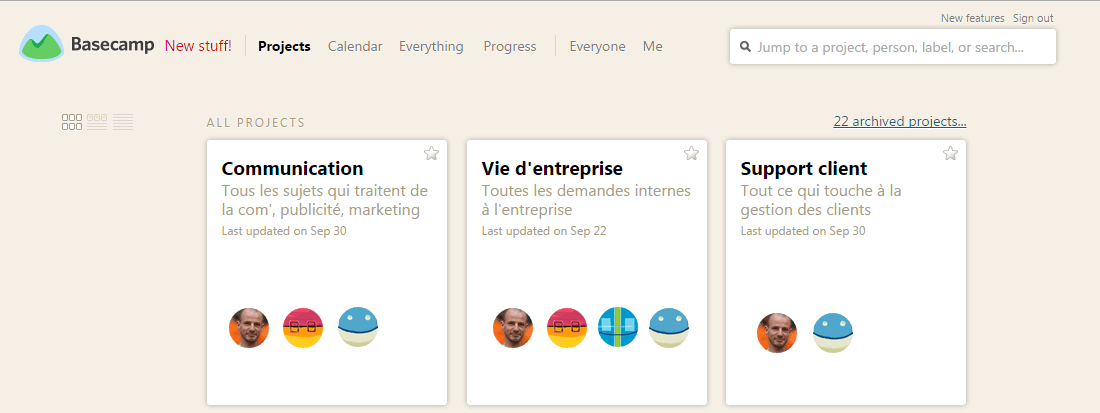1100x413 pixels.
Task: Switch to the plain list view icon
Action: [x=123, y=122]
